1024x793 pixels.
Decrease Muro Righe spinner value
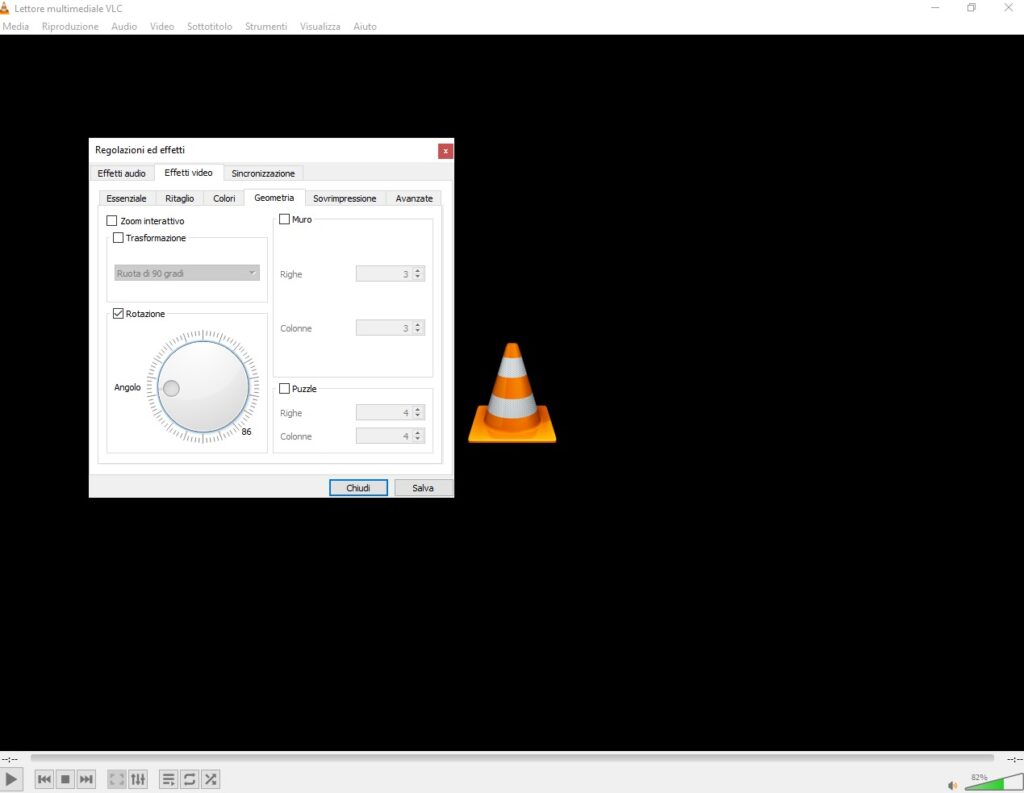(418, 277)
